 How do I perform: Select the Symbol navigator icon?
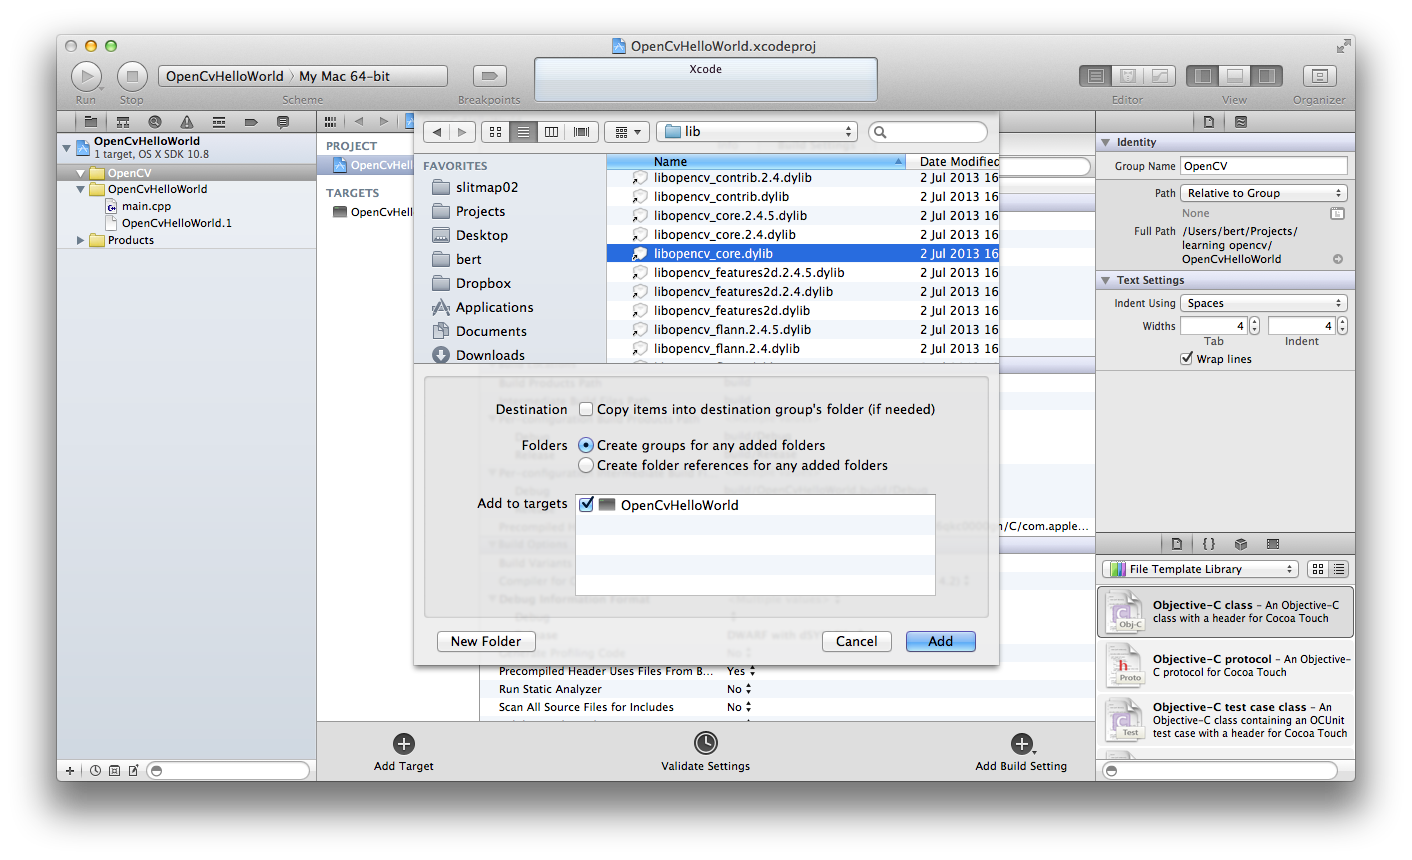pyautogui.click(x=123, y=122)
